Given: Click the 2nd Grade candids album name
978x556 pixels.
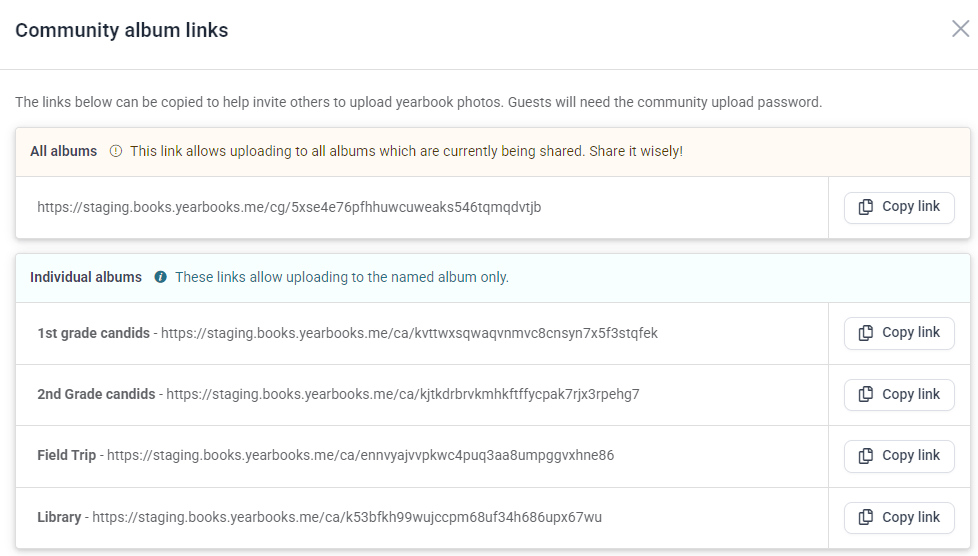Looking at the screenshot, I should pyautogui.click(x=96, y=394).
